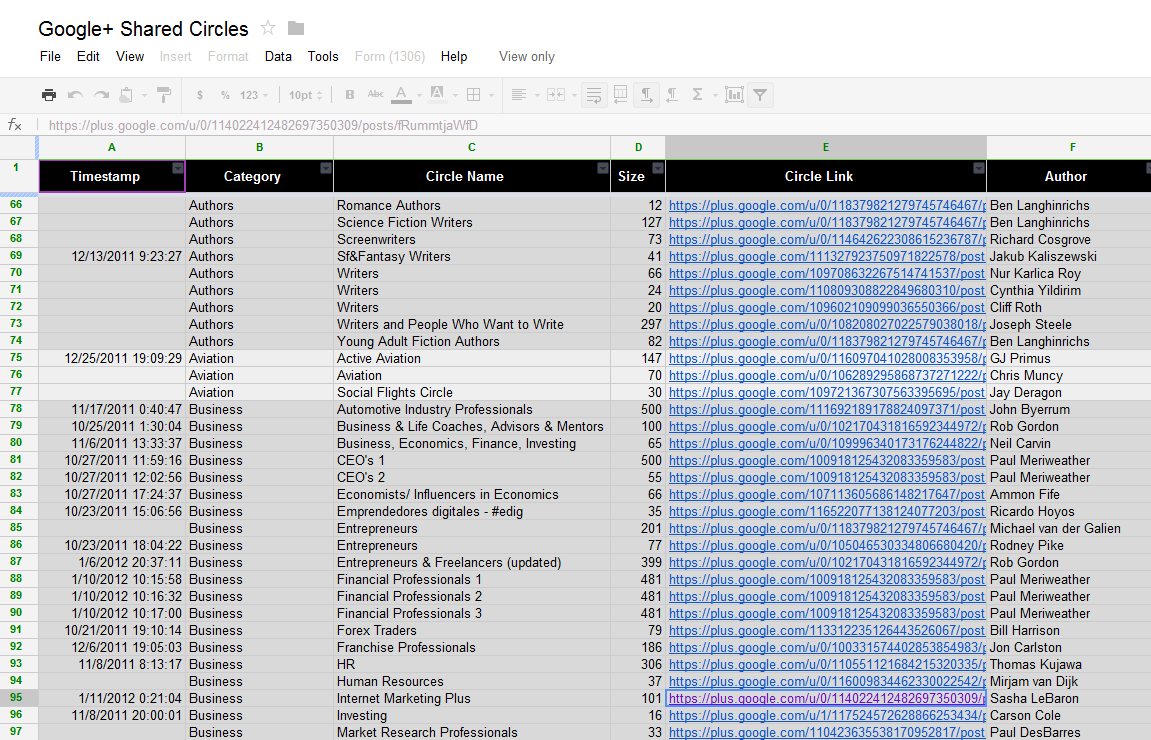Select column C header

coord(471,148)
